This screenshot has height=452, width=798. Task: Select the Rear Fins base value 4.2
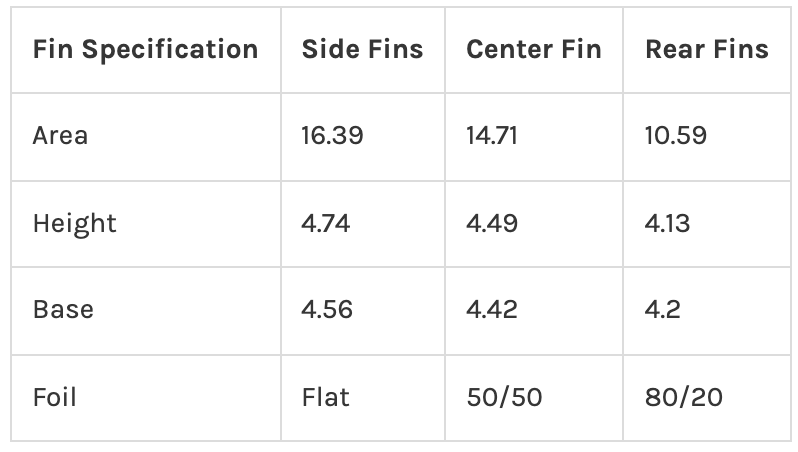(x=663, y=309)
